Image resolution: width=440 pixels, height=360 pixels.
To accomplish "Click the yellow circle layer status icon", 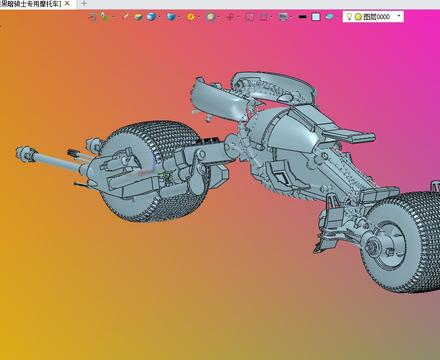I will click(x=358, y=17).
